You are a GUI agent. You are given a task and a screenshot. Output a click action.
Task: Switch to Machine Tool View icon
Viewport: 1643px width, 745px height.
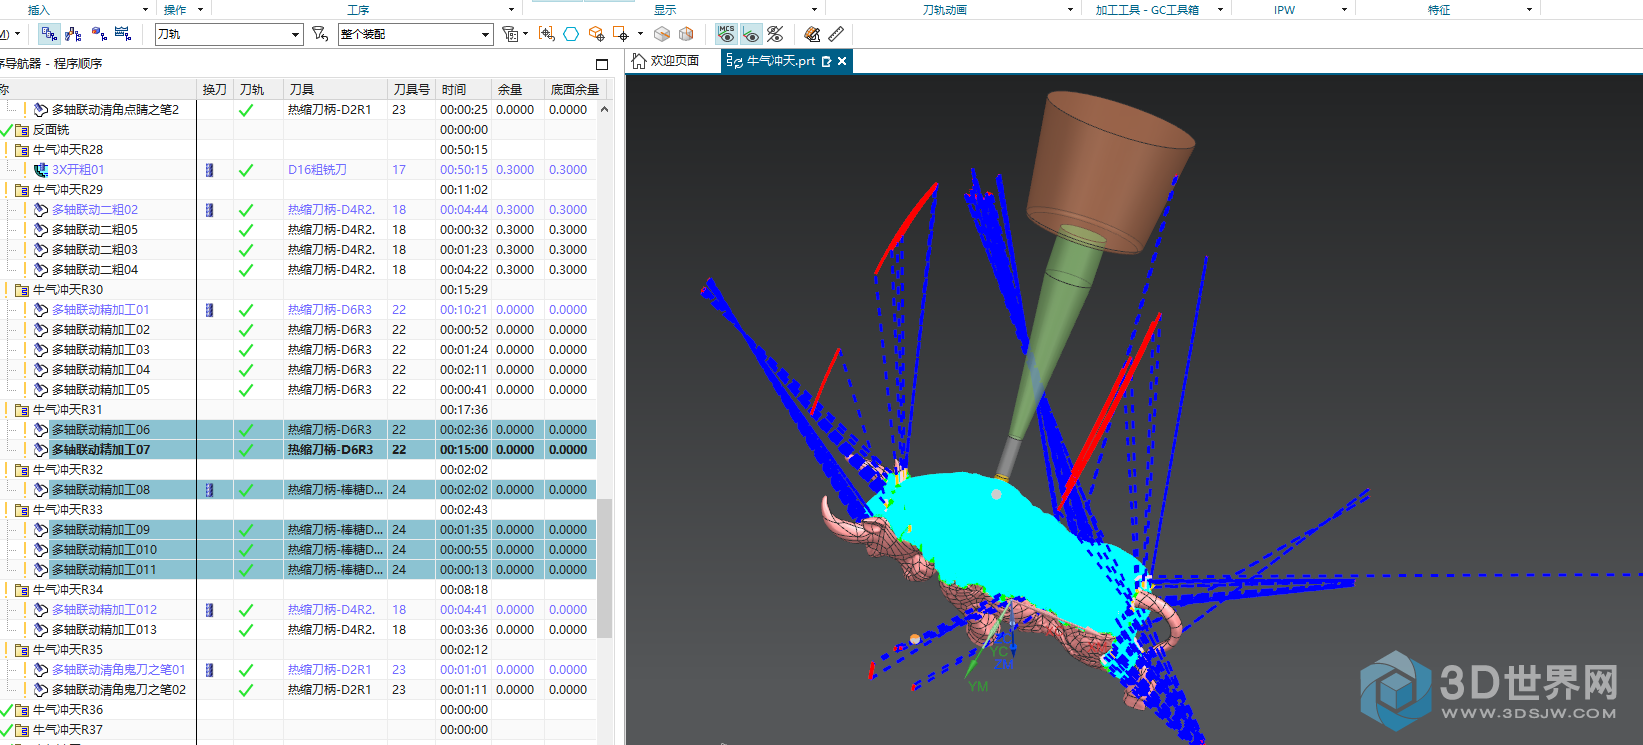click(x=74, y=34)
